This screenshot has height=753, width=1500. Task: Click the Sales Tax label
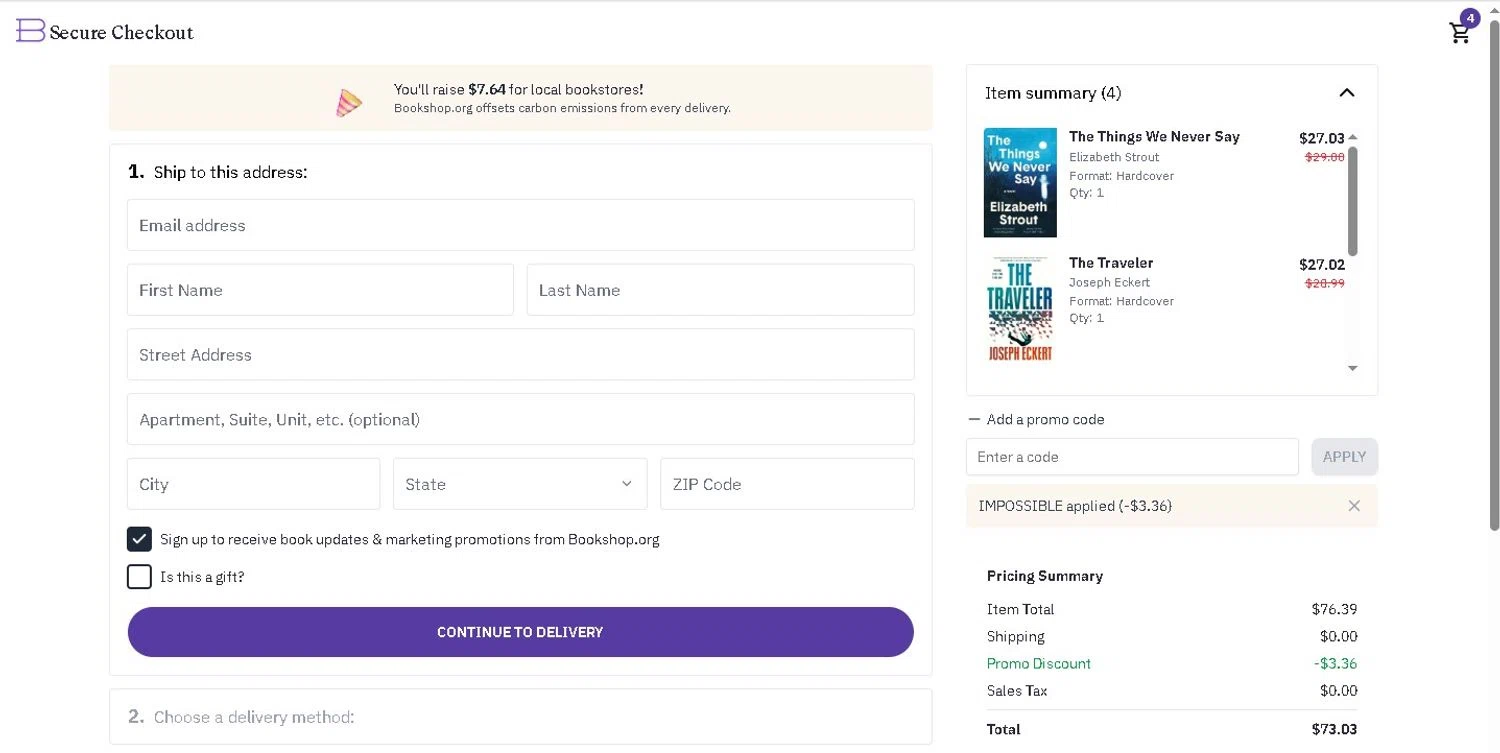1017,691
